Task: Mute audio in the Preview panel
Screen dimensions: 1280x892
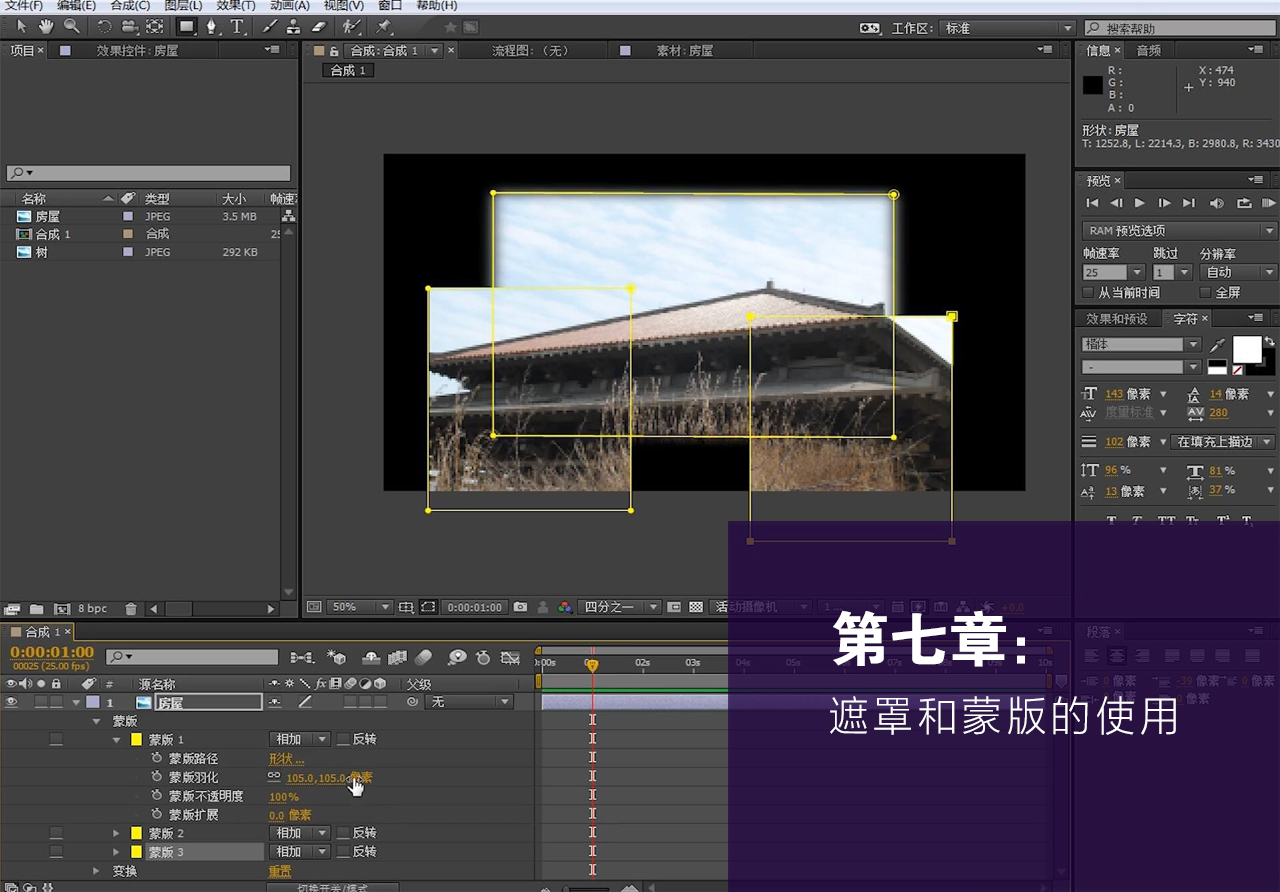Action: [1216, 203]
